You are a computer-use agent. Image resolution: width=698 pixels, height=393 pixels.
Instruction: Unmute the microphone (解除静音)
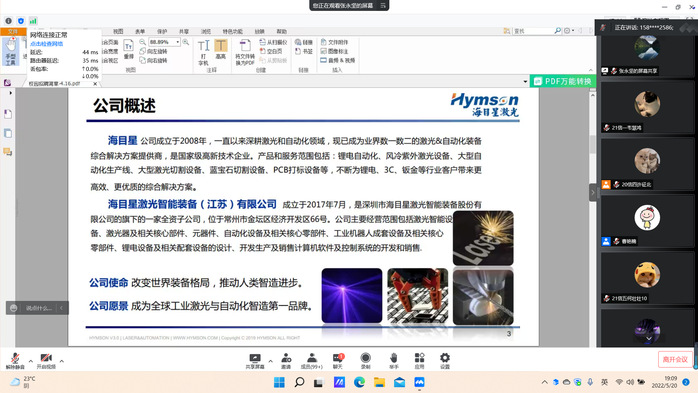15,361
